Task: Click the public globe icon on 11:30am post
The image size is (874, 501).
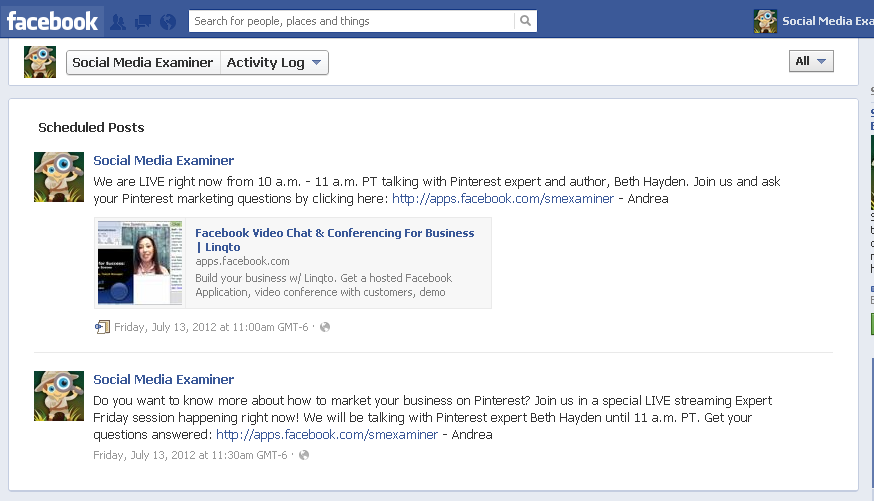Action: (x=304, y=455)
